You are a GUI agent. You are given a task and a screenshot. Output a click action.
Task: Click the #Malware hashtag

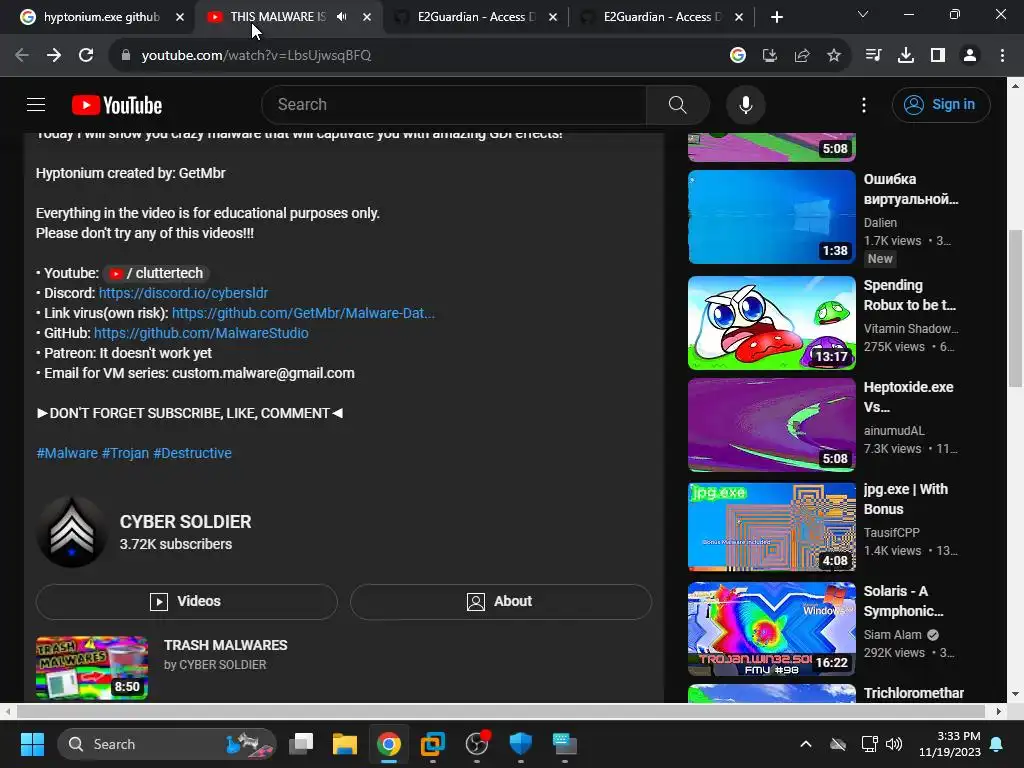click(67, 453)
